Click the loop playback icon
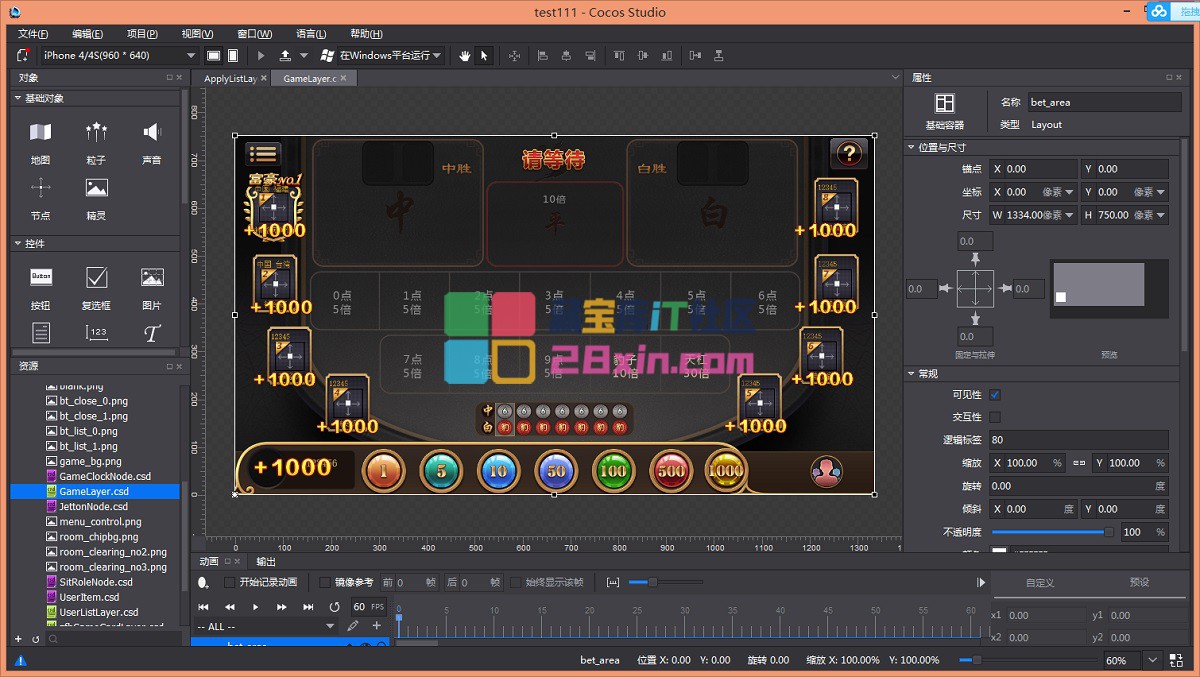The image size is (1200, 677). pos(335,607)
